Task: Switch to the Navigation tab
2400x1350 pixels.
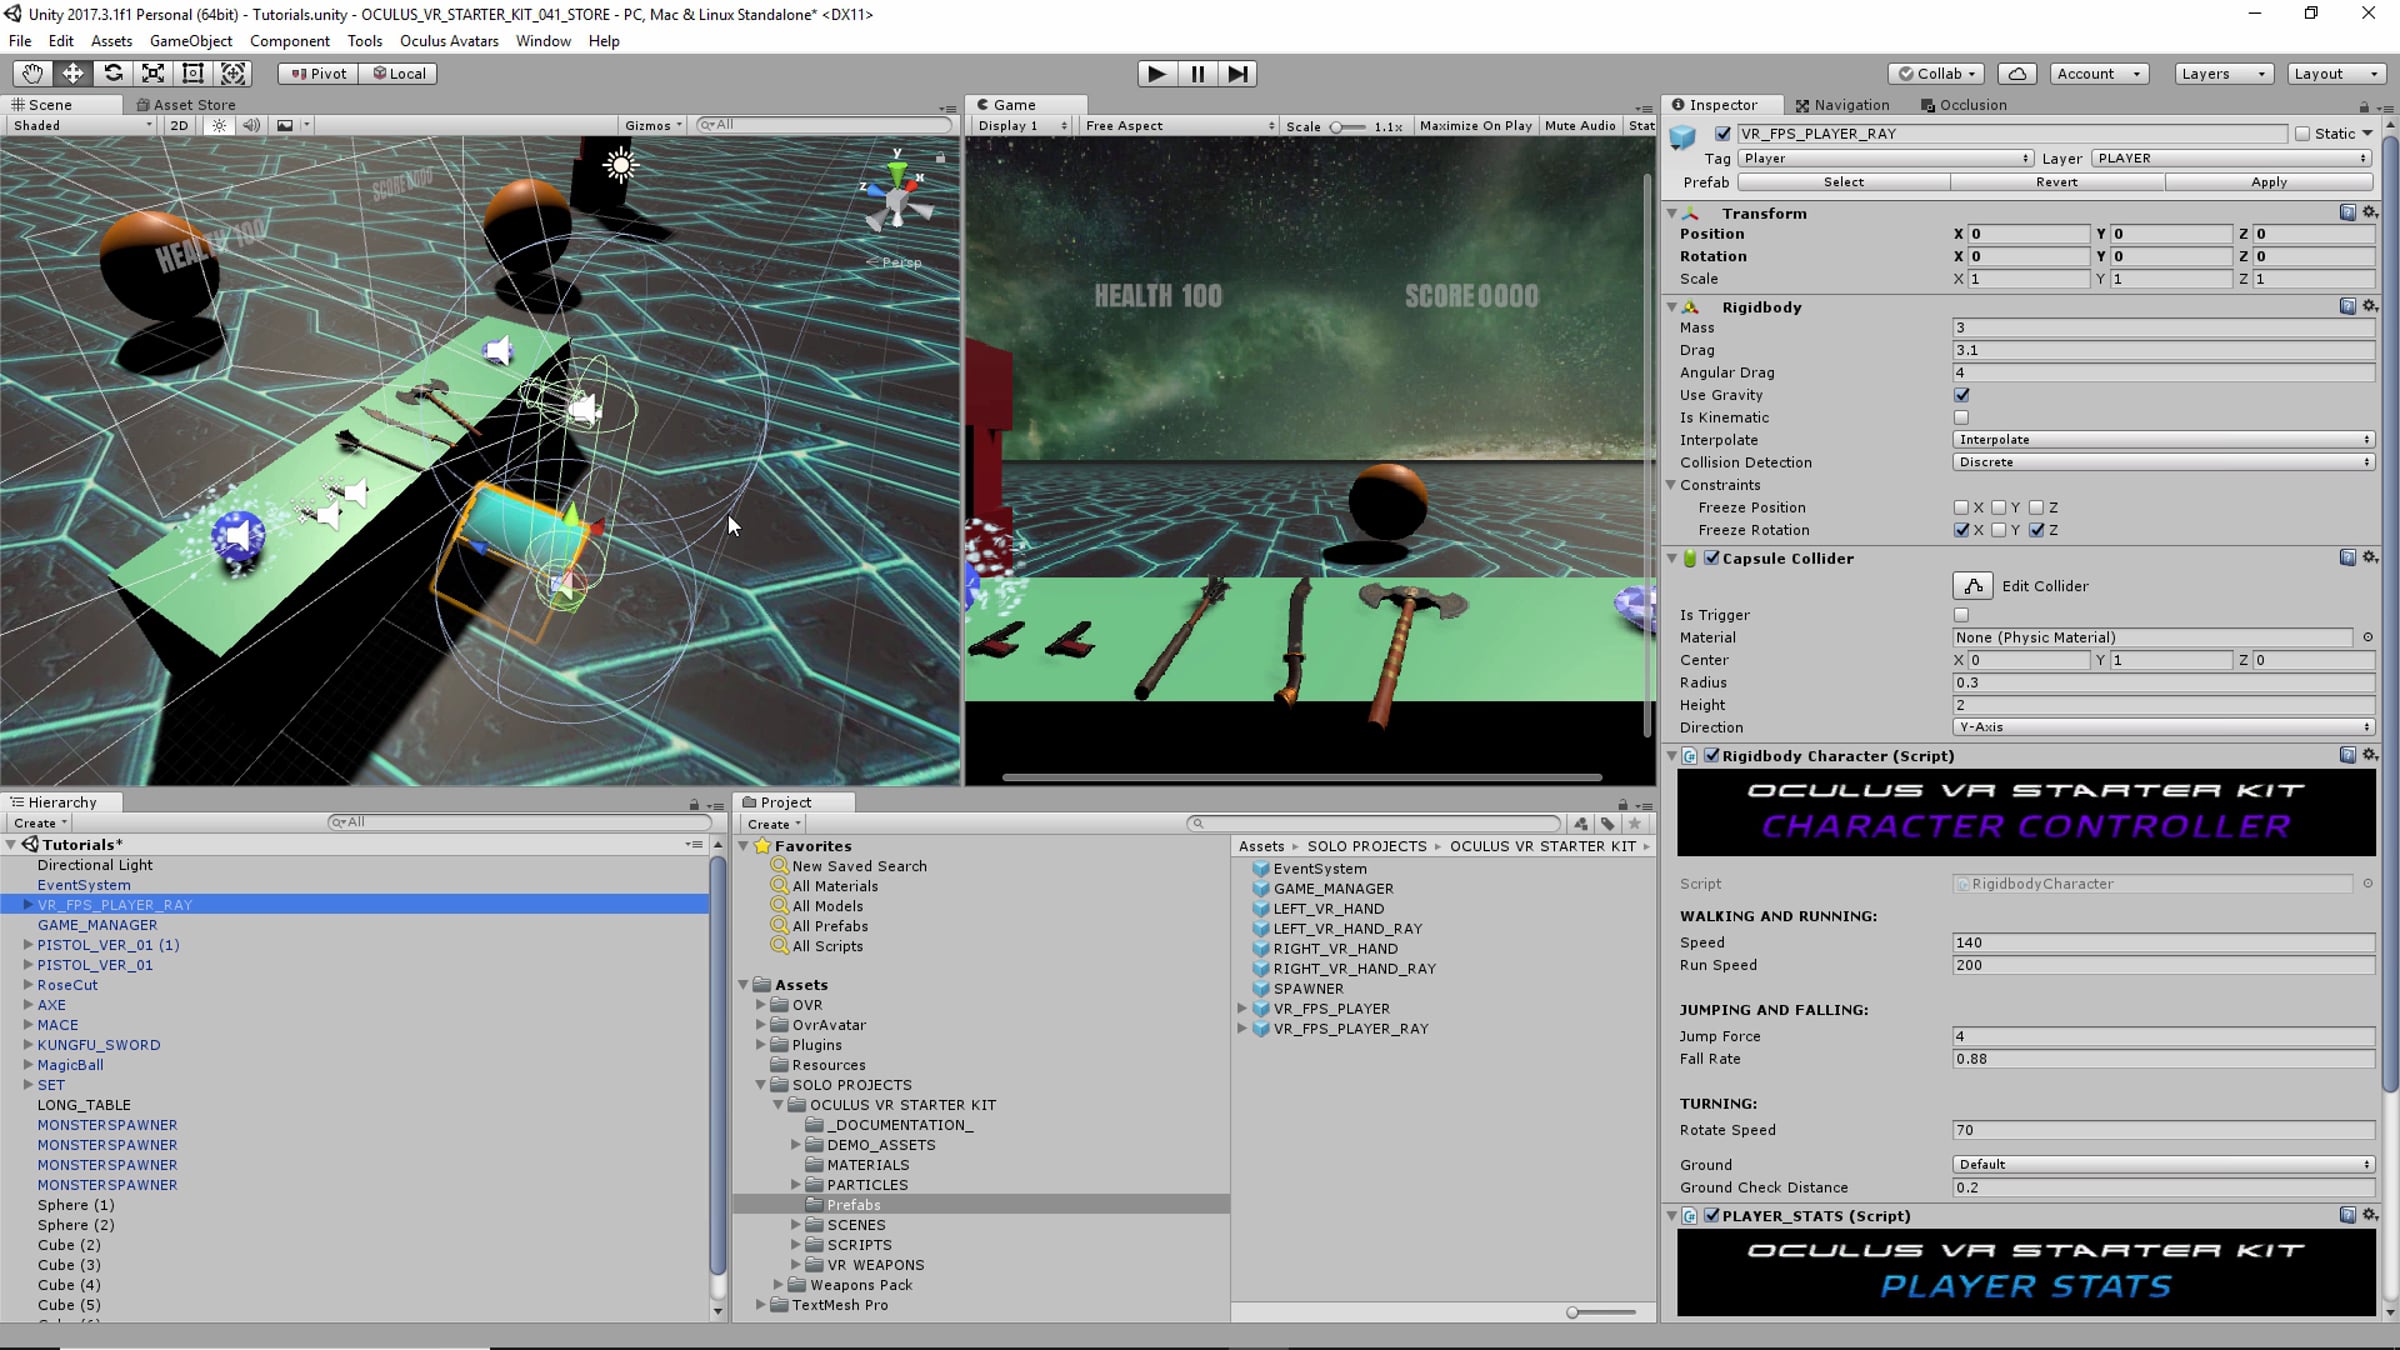Action: point(1842,104)
